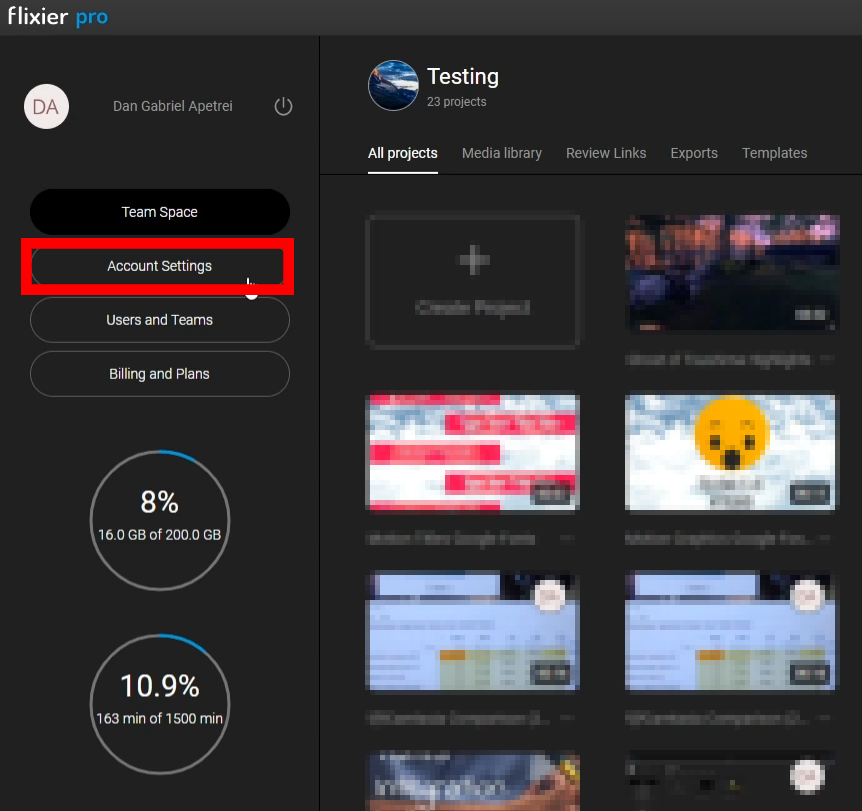Open the Team Space section
Image resolution: width=862 pixels, height=811 pixels.
[x=159, y=212]
